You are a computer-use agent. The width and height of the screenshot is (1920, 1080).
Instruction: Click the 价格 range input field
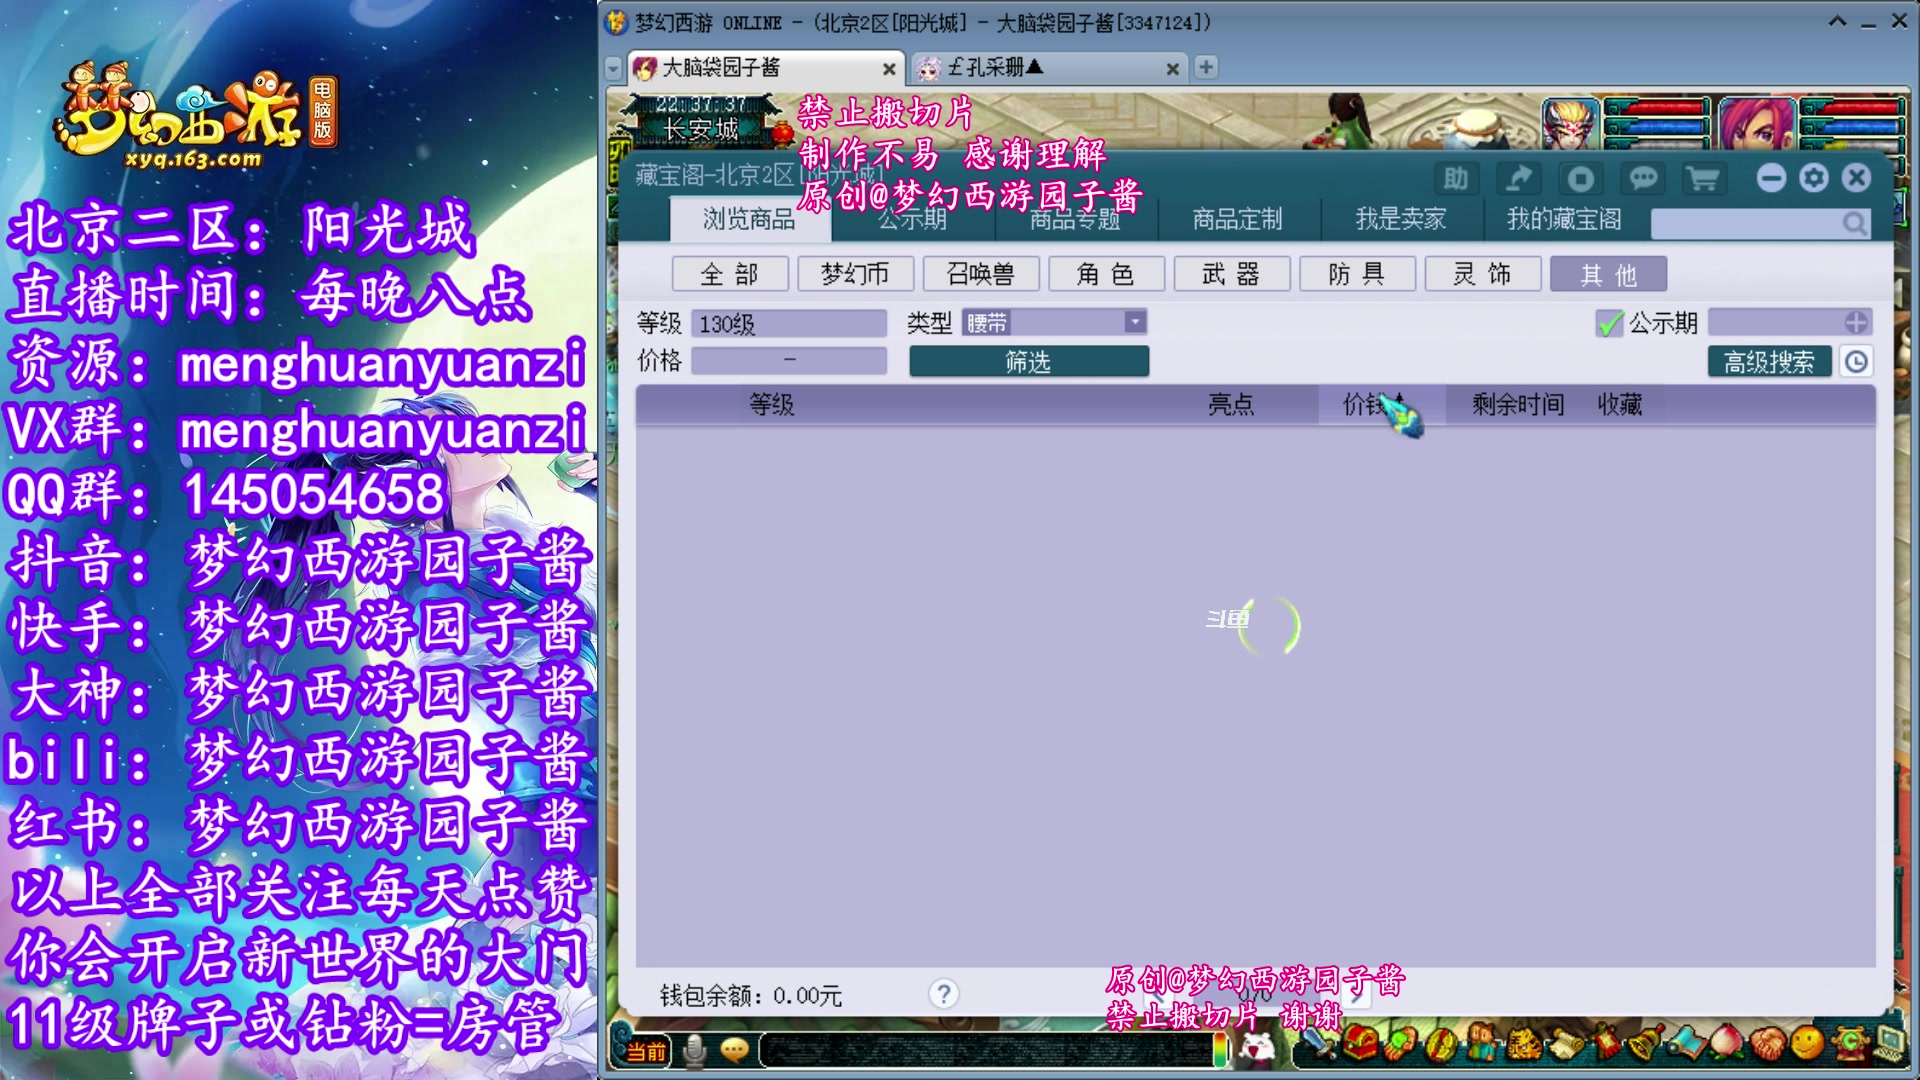point(789,360)
